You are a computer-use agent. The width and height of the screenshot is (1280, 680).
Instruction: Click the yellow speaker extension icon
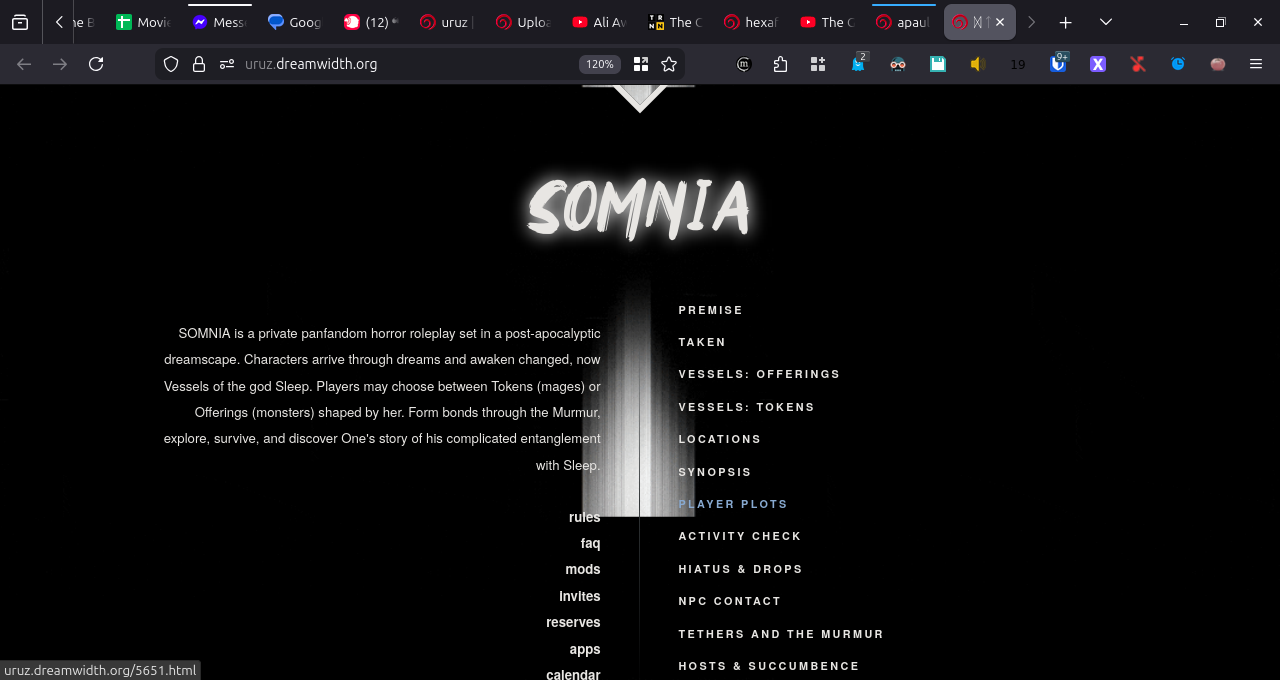coord(977,64)
